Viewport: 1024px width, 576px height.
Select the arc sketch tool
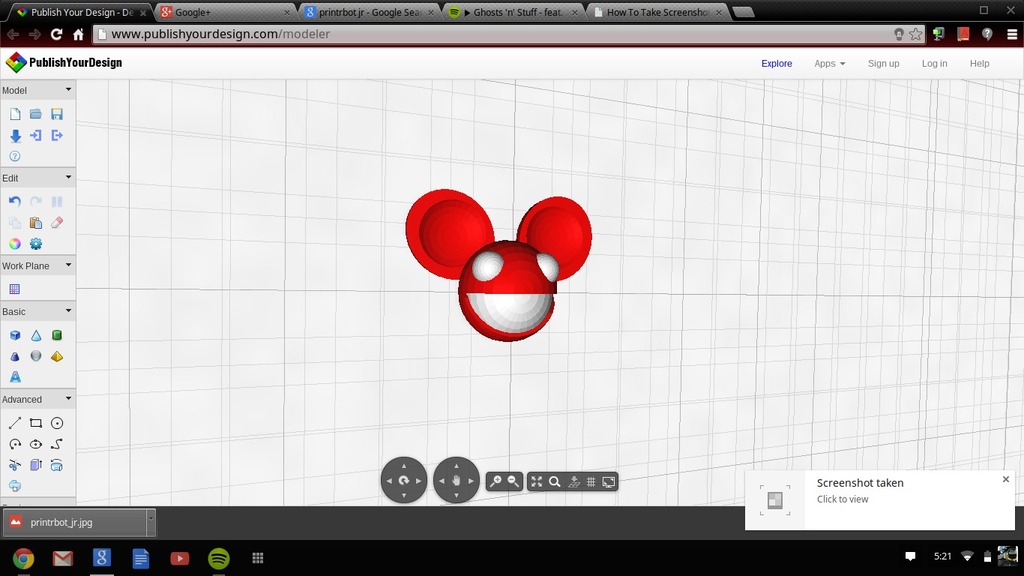[15, 444]
